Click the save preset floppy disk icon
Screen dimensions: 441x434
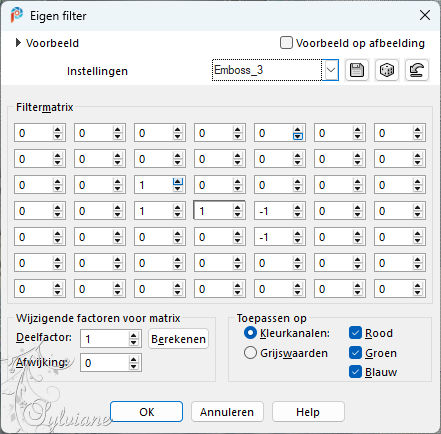(x=357, y=70)
